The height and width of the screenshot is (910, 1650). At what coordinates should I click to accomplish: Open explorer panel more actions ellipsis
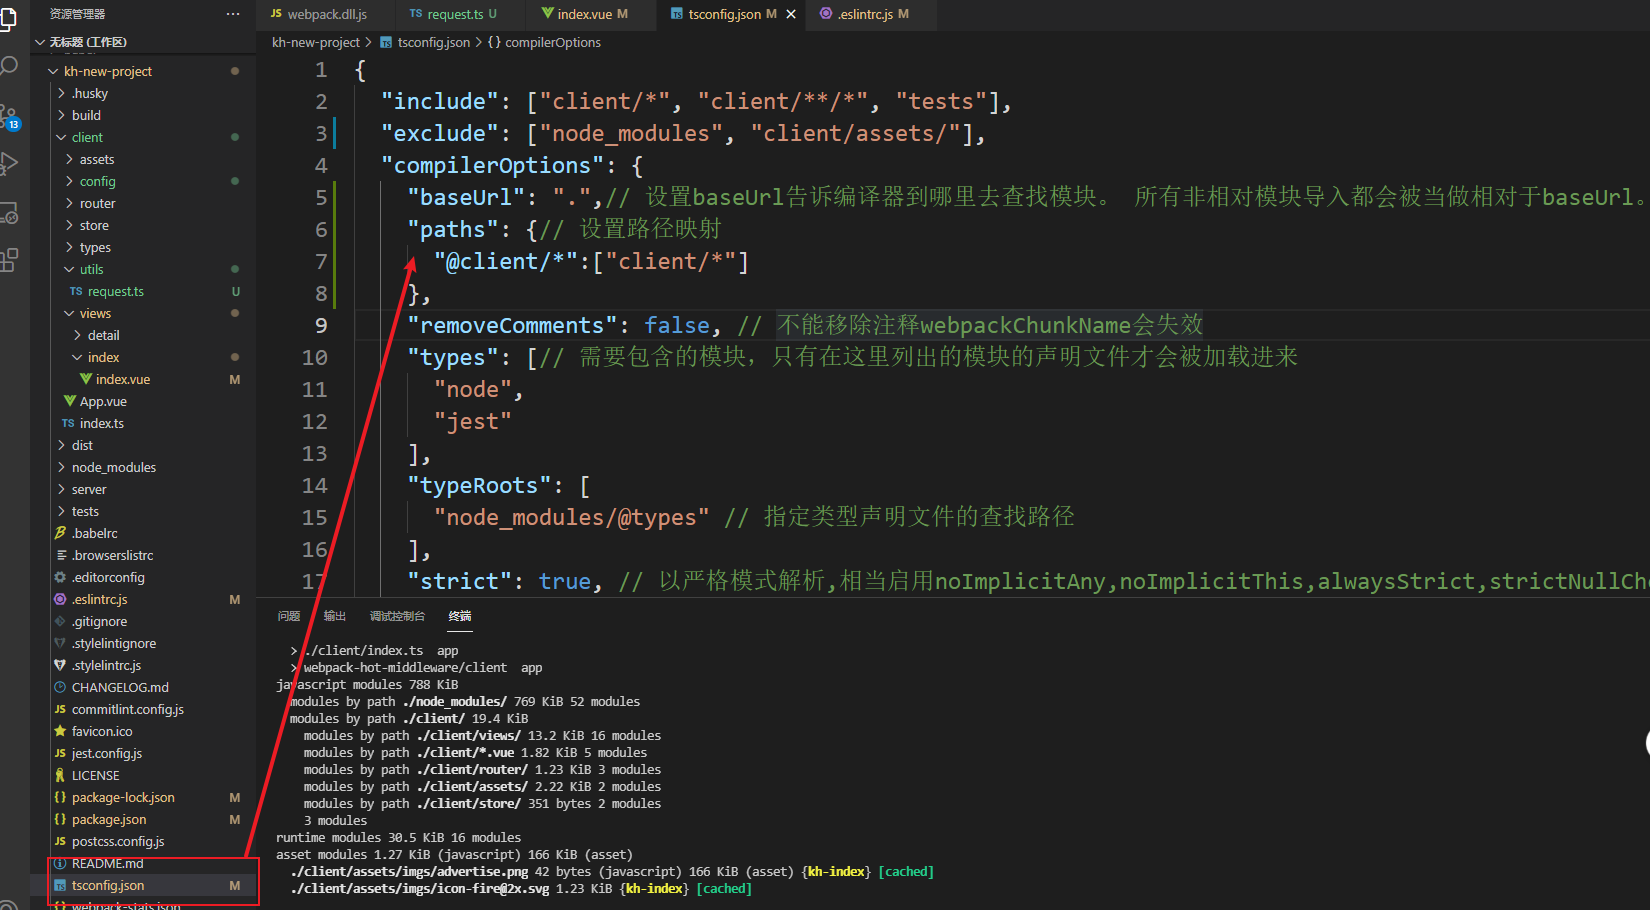pyautogui.click(x=233, y=14)
